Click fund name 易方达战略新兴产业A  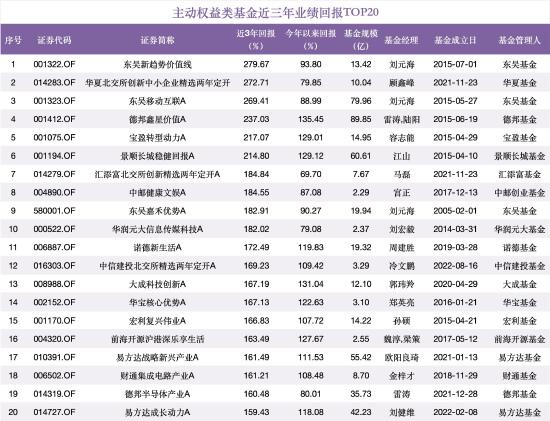[157, 357]
